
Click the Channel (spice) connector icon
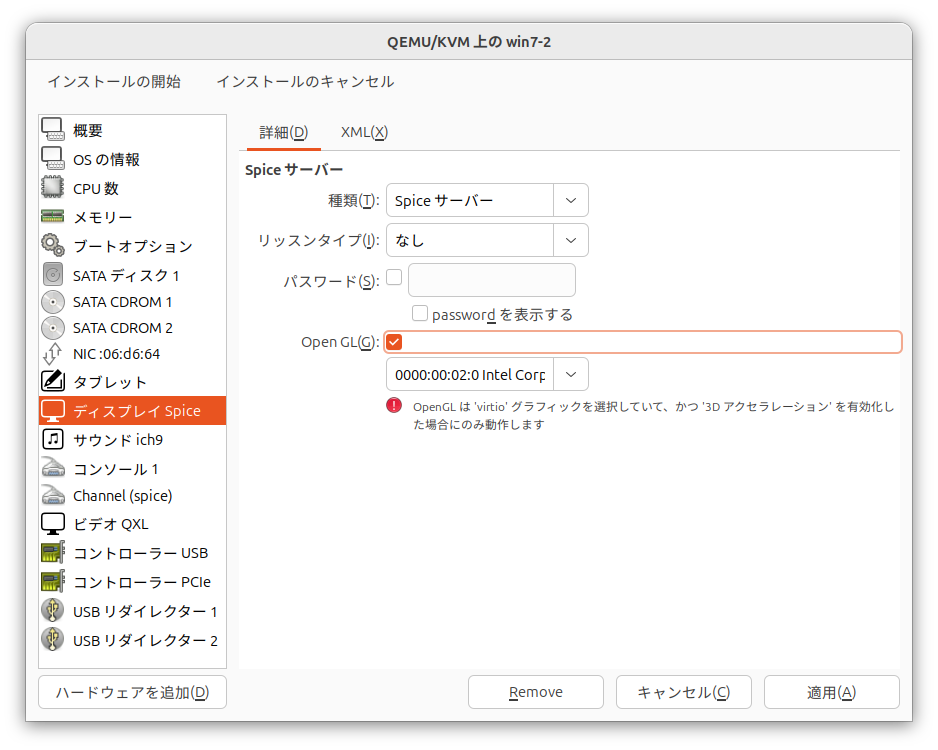coord(53,495)
